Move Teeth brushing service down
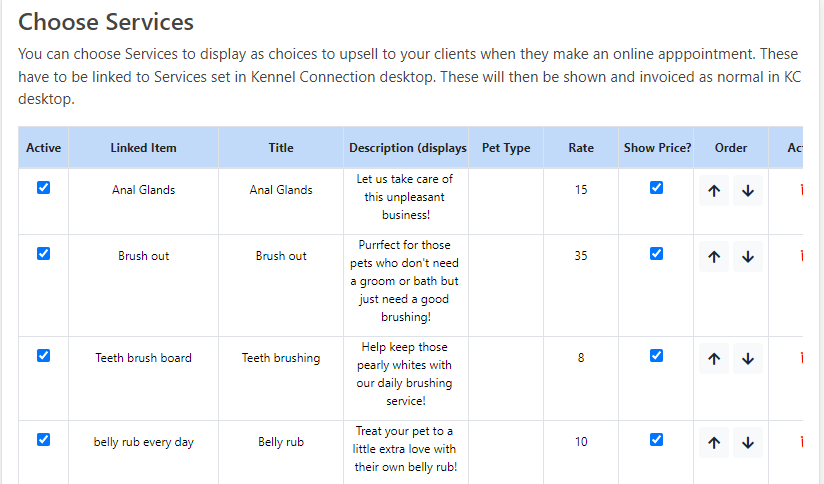824x484 pixels. (x=748, y=359)
